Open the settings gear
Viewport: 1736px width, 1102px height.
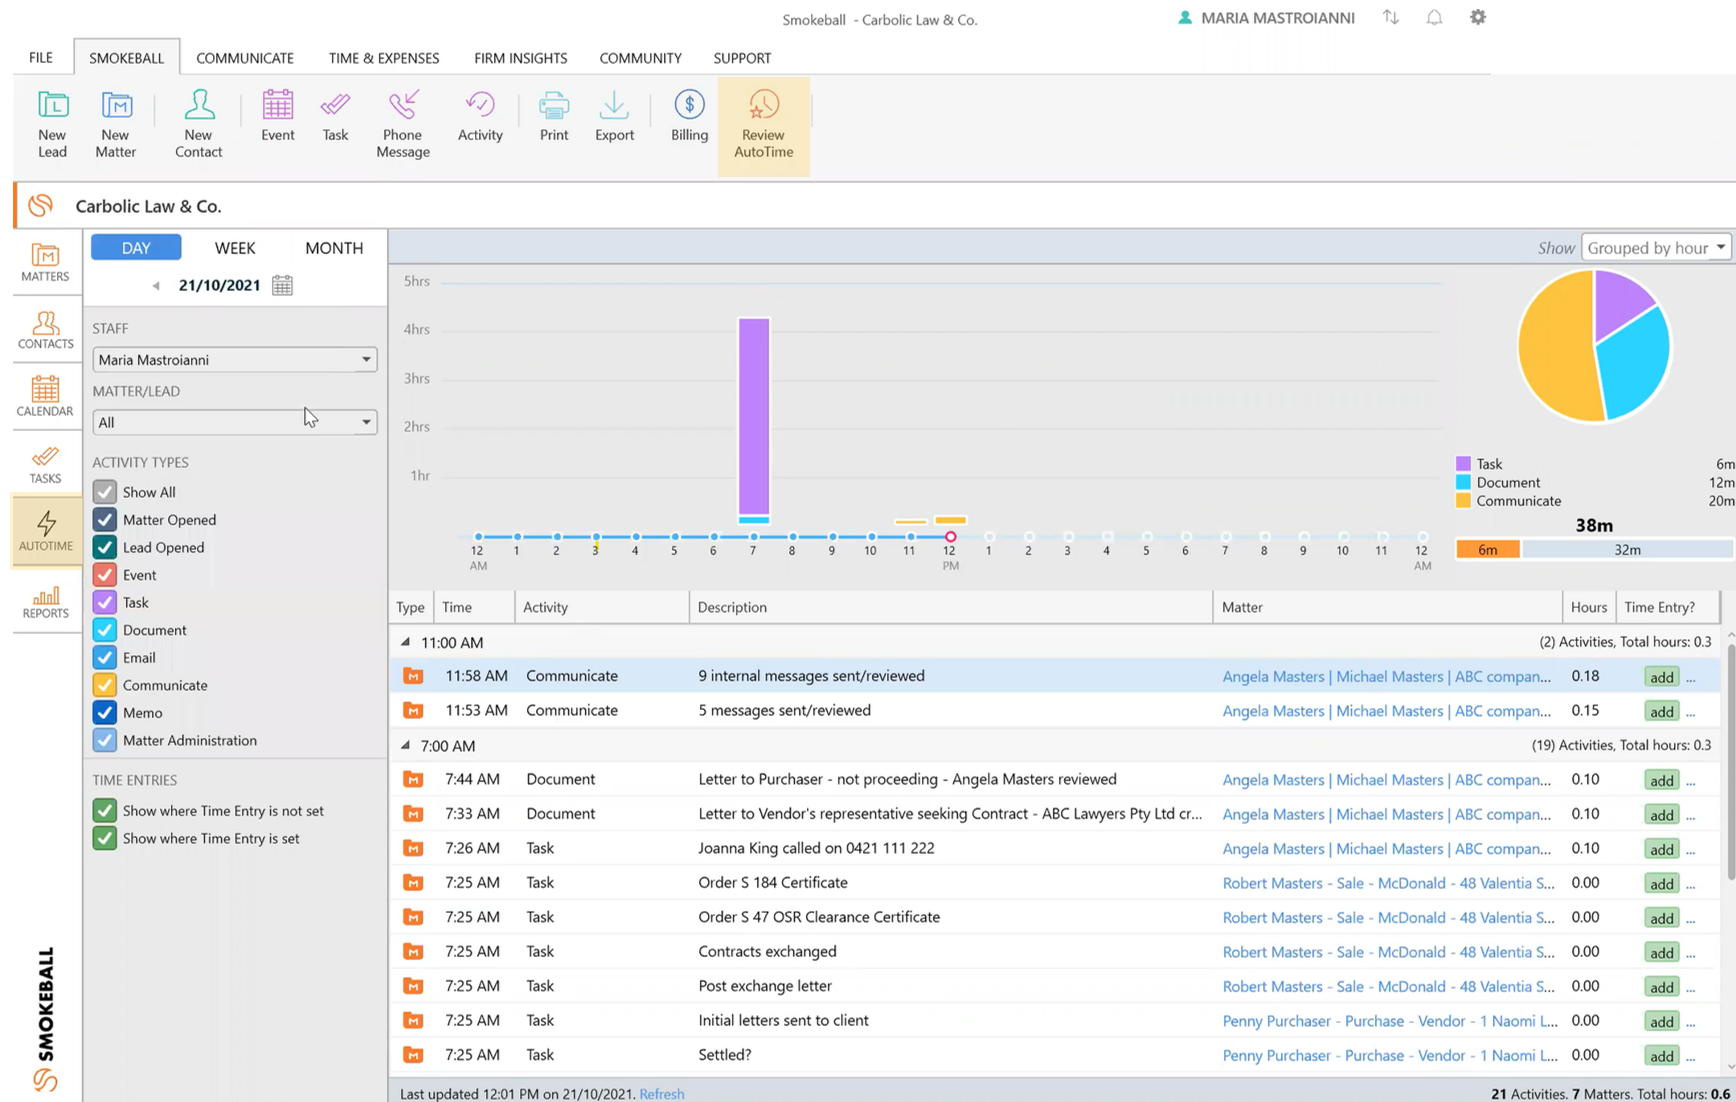pyautogui.click(x=1477, y=17)
